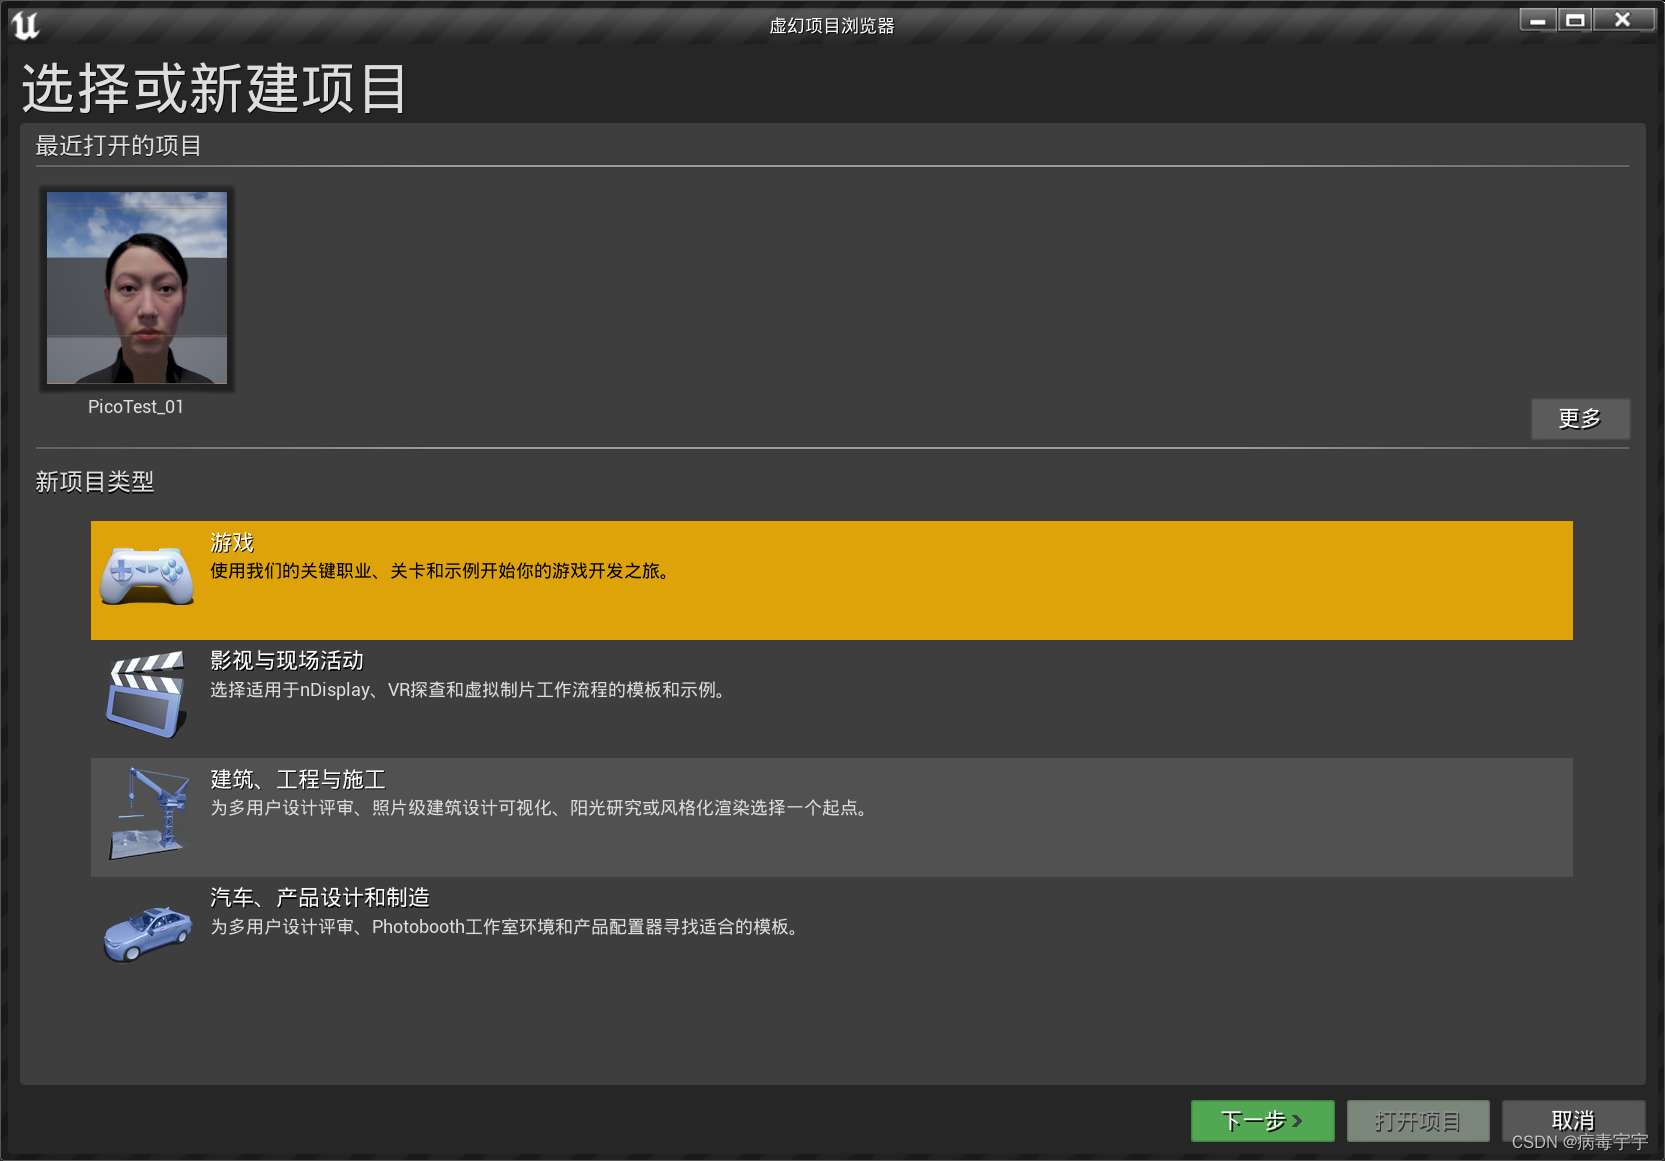Click the 下一步 button
The image size is (1665, 1161).
pyautogui.click(x=1262, y=1121)
